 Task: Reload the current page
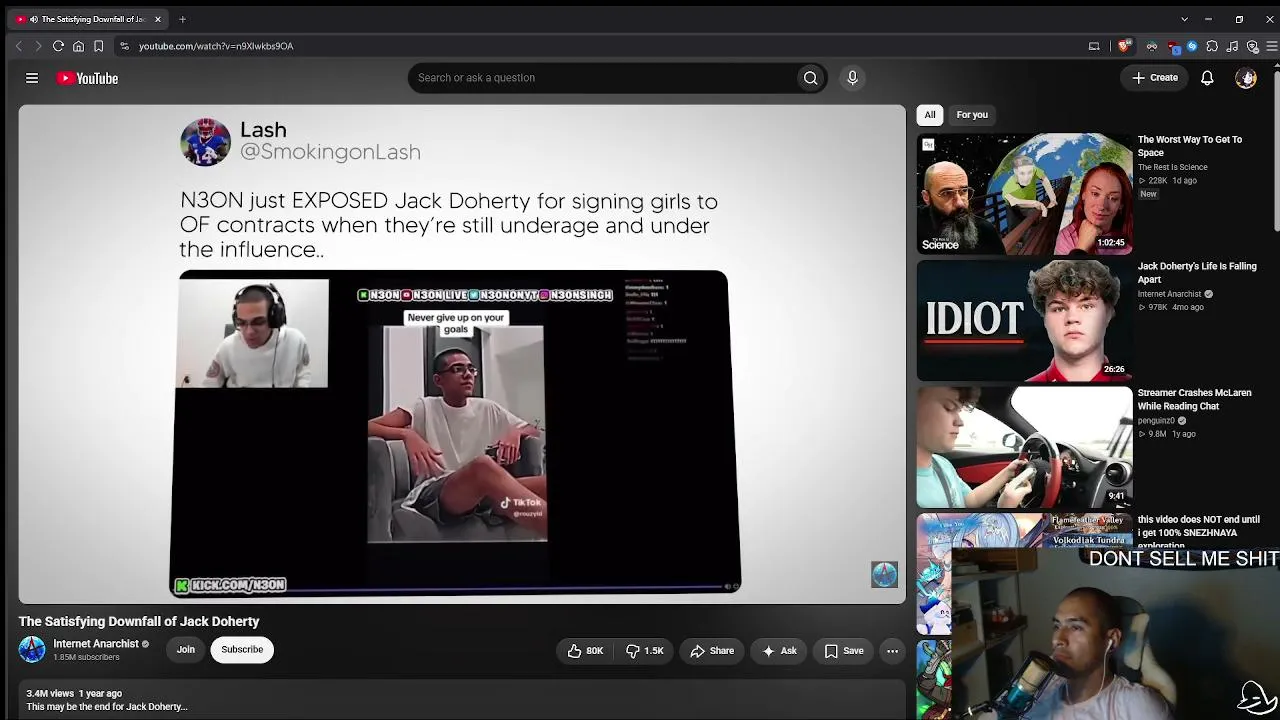click(x=58, y=46)
